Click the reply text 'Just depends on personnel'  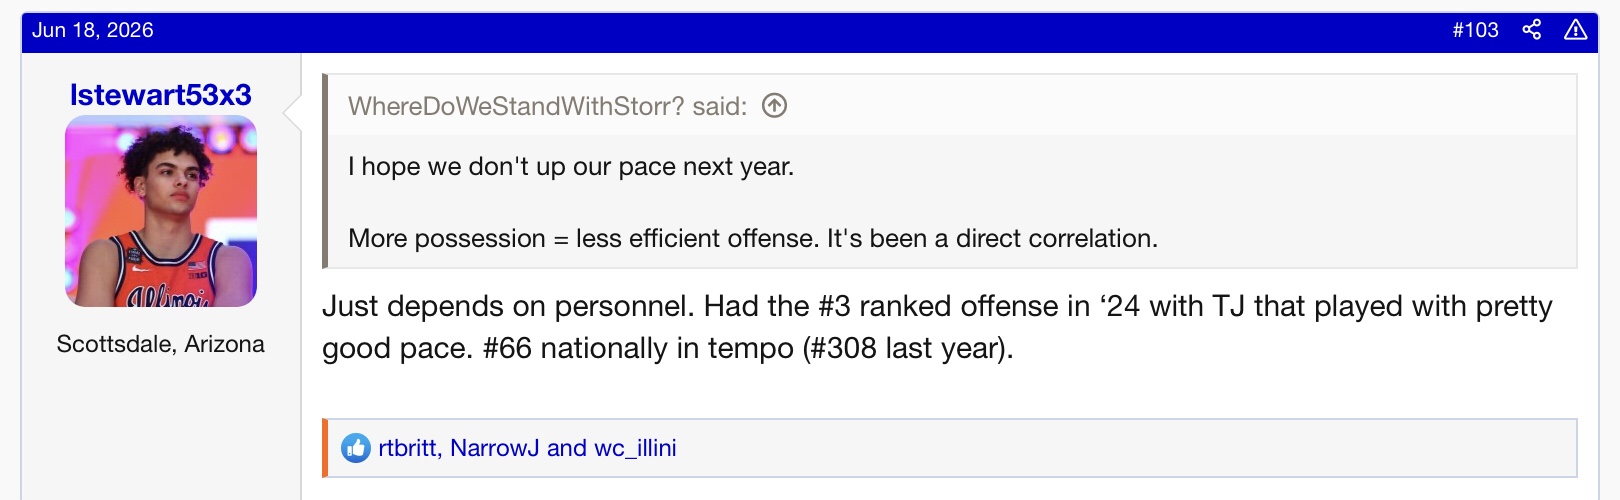(x=509, y=306)
